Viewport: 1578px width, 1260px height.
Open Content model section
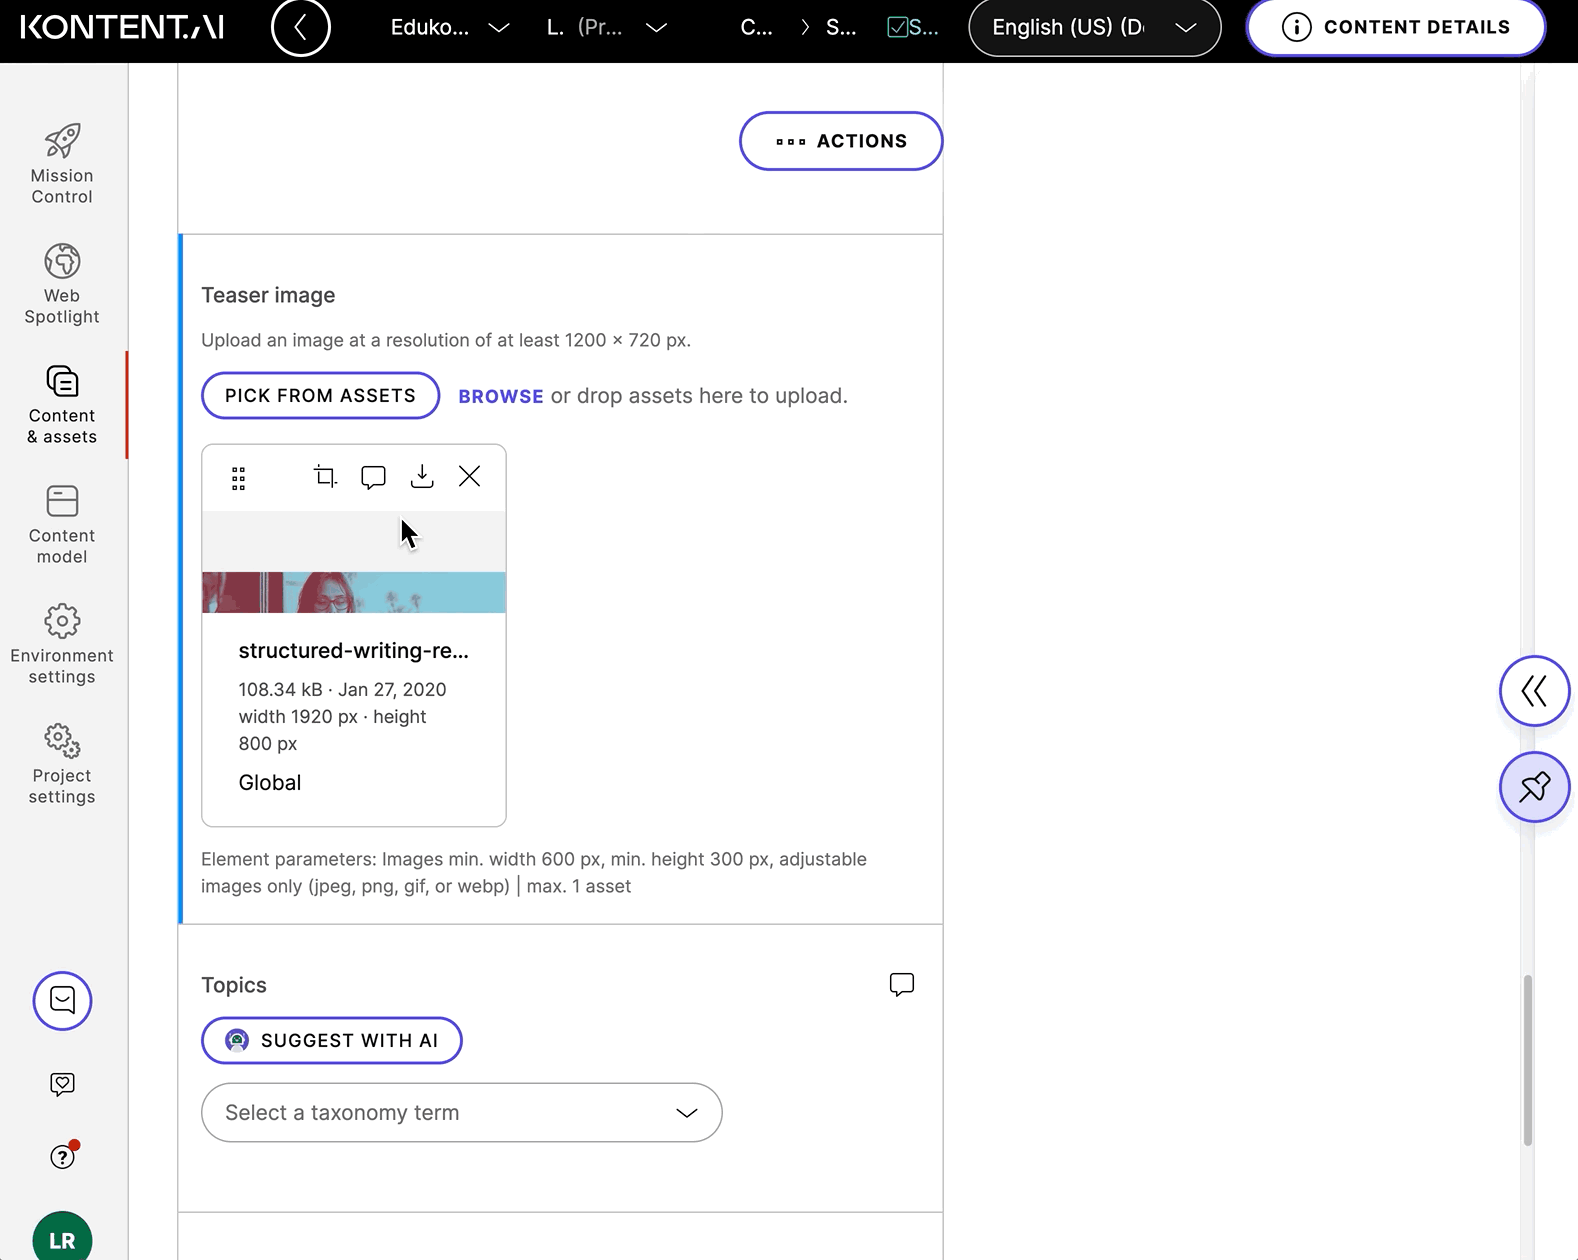[62, 525]
